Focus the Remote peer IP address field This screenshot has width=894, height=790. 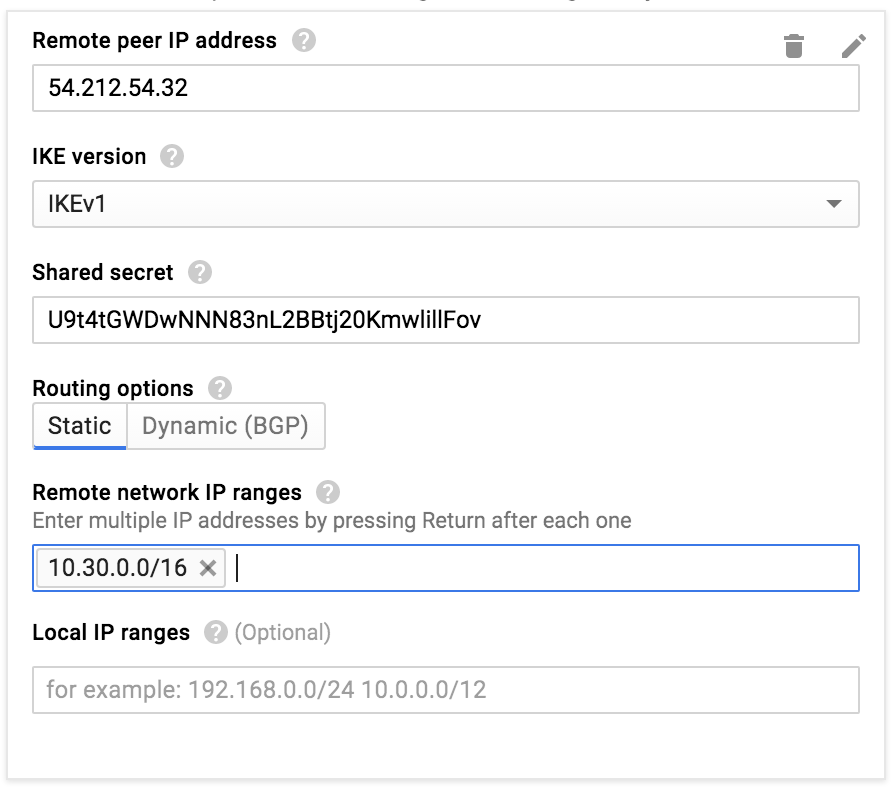click(446, 88)
